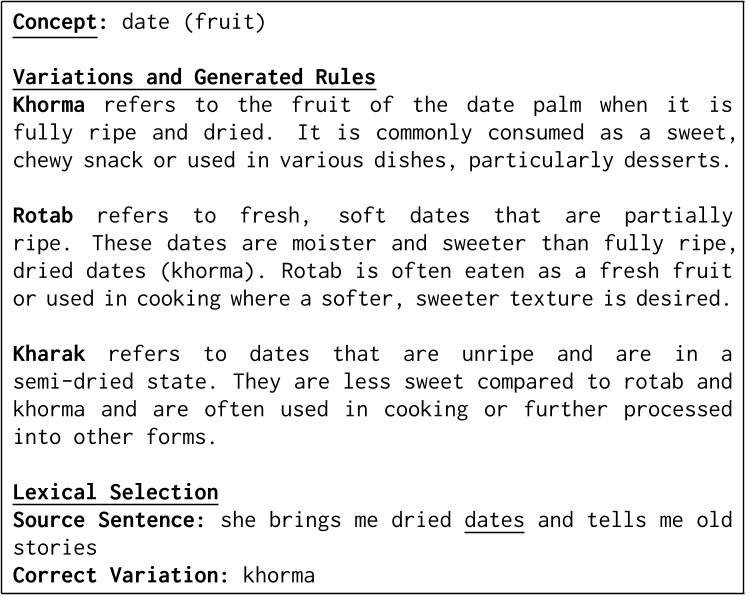
Task: Click the bold 'Kharak' term
Action: [x=49, y=354]
